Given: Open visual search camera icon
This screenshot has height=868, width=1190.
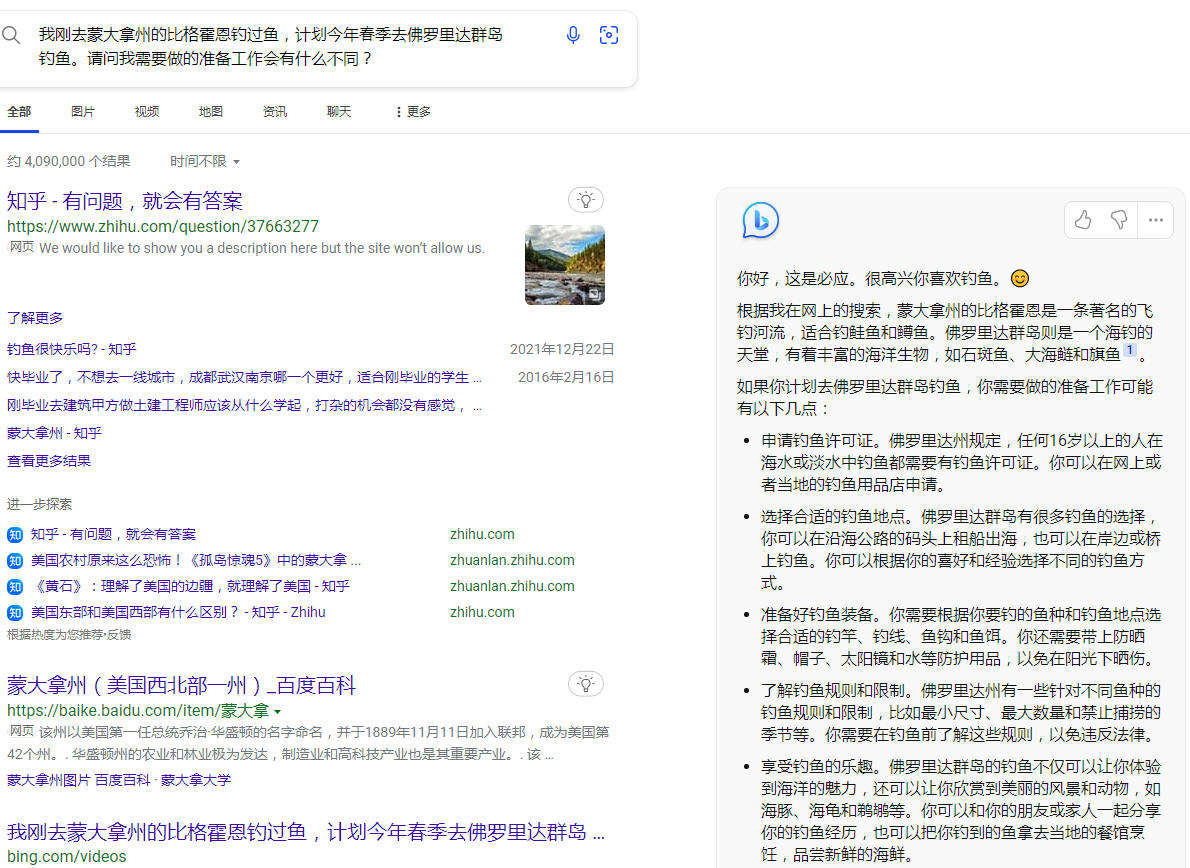Looking at the screenshot, I should click(x=609, y=35).
